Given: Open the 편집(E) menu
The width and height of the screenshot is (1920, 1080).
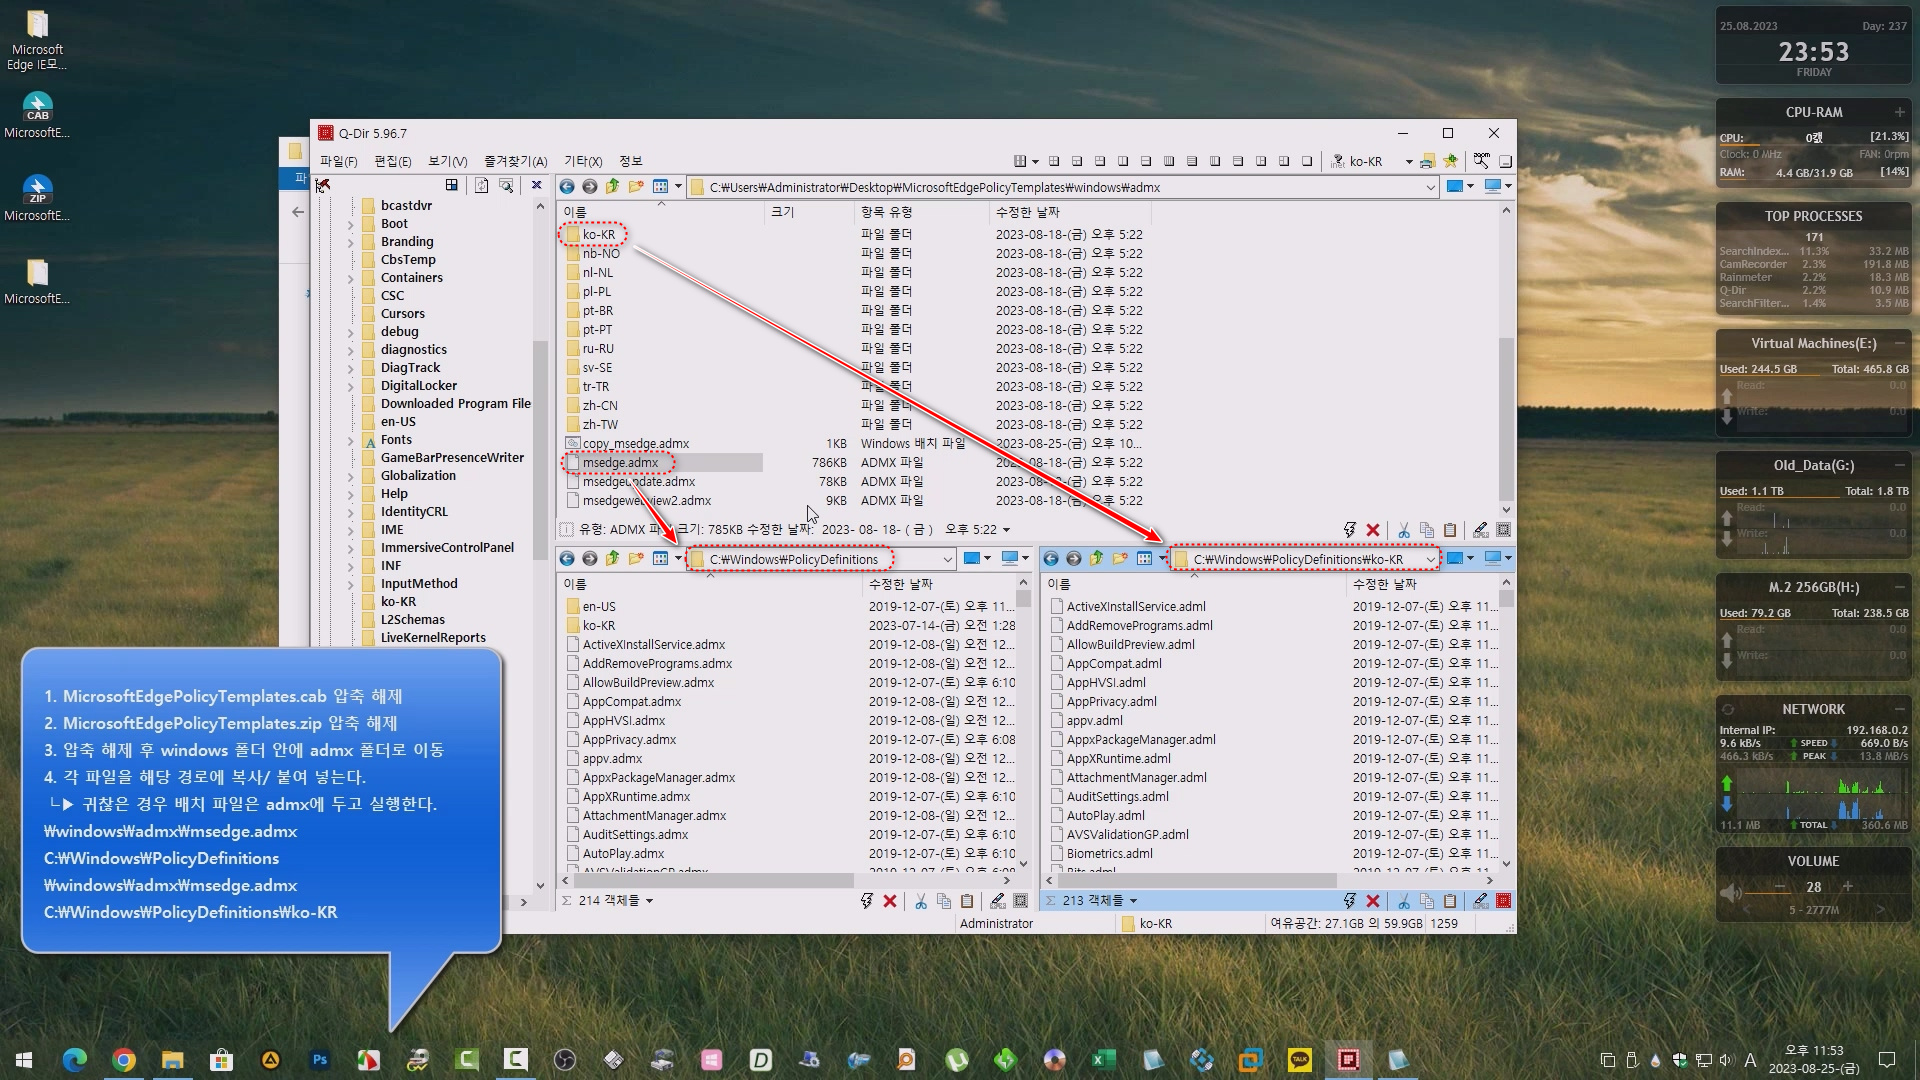Looking at the screenshot, I should [393, 161].
